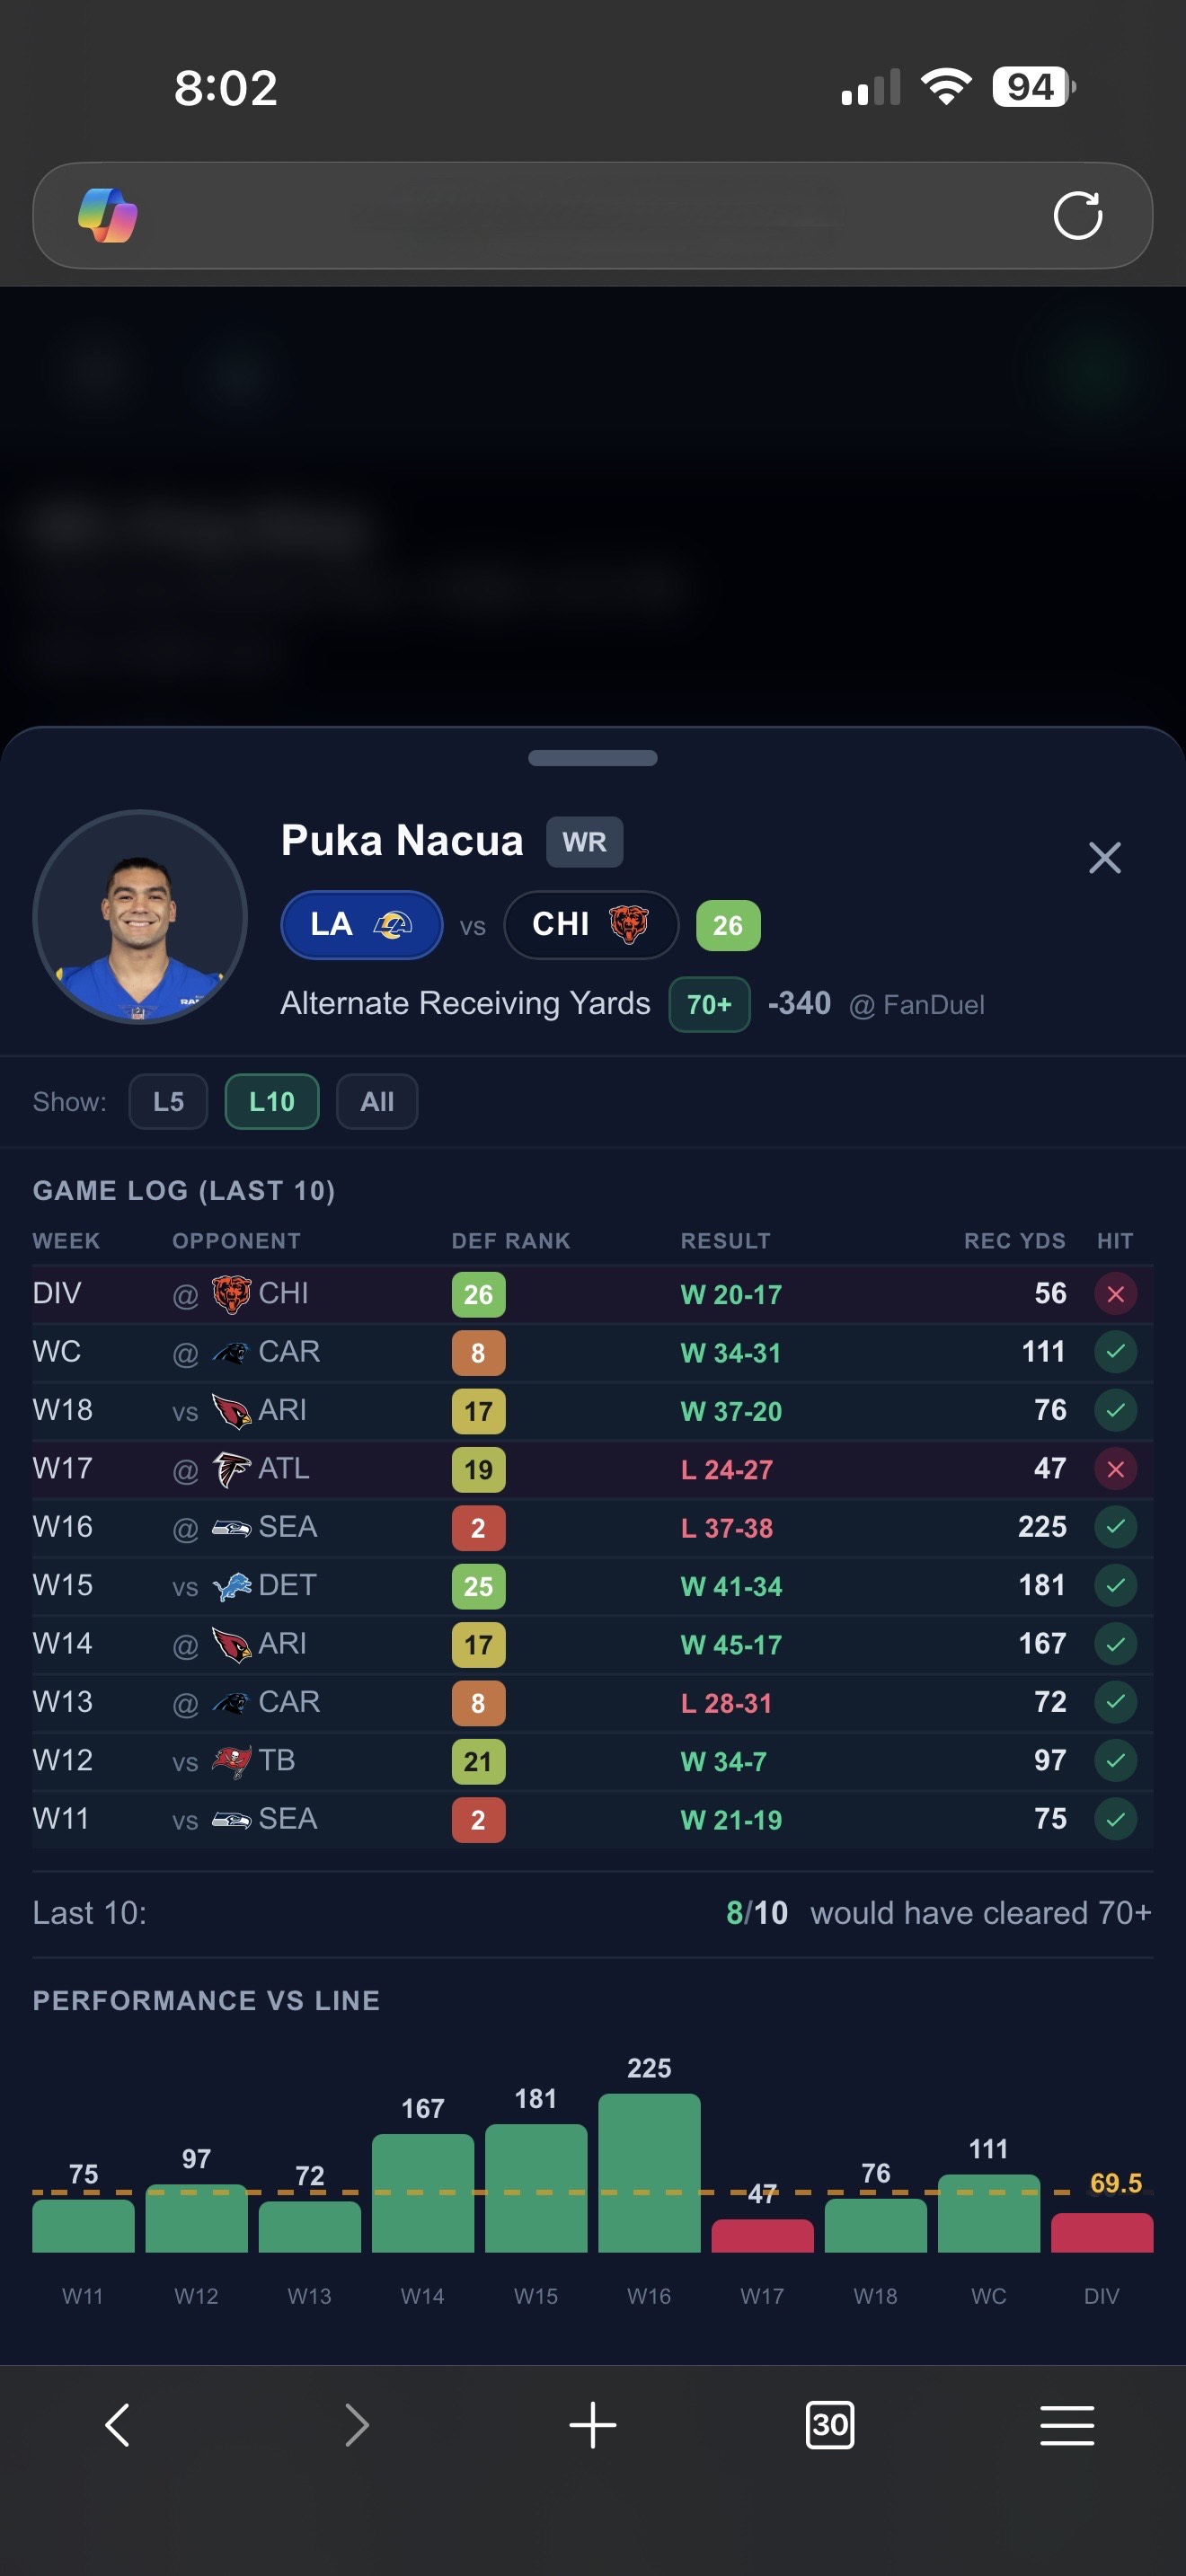The image size is (1186, 2576).
Task: Open the tab switcher showing 30 tabs
Action: tap(829, 2425)
